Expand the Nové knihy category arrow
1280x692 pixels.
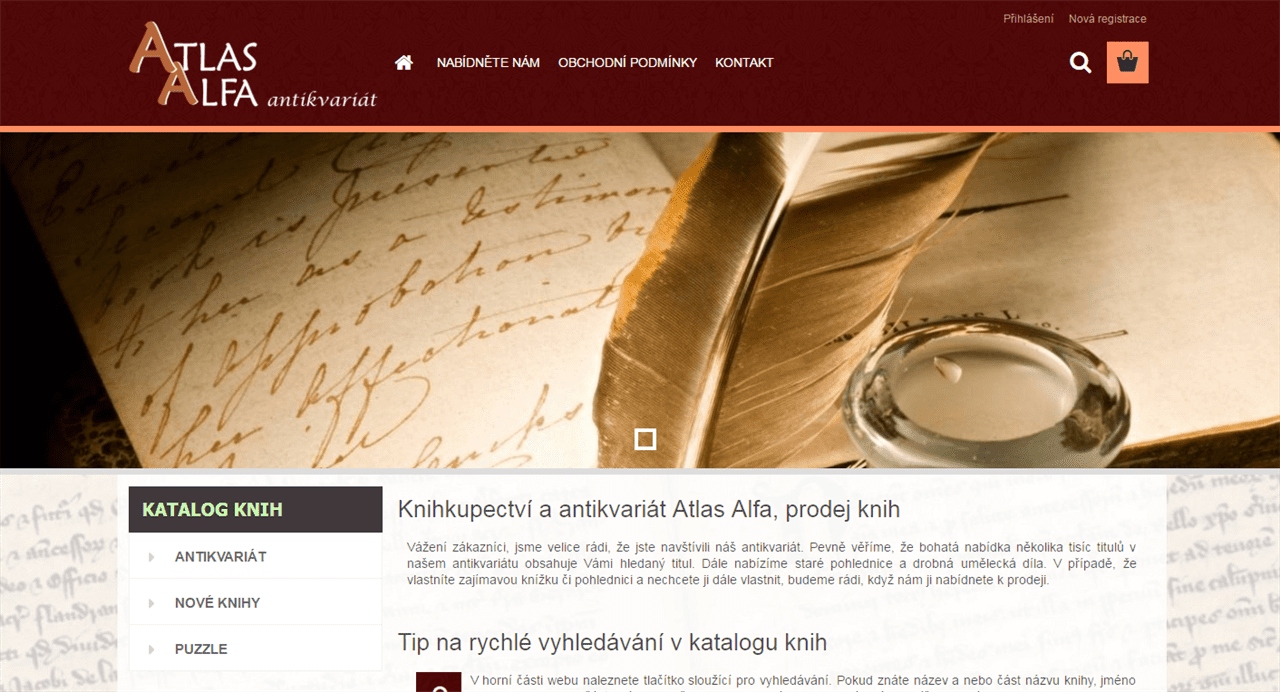(x=152, y=603)
